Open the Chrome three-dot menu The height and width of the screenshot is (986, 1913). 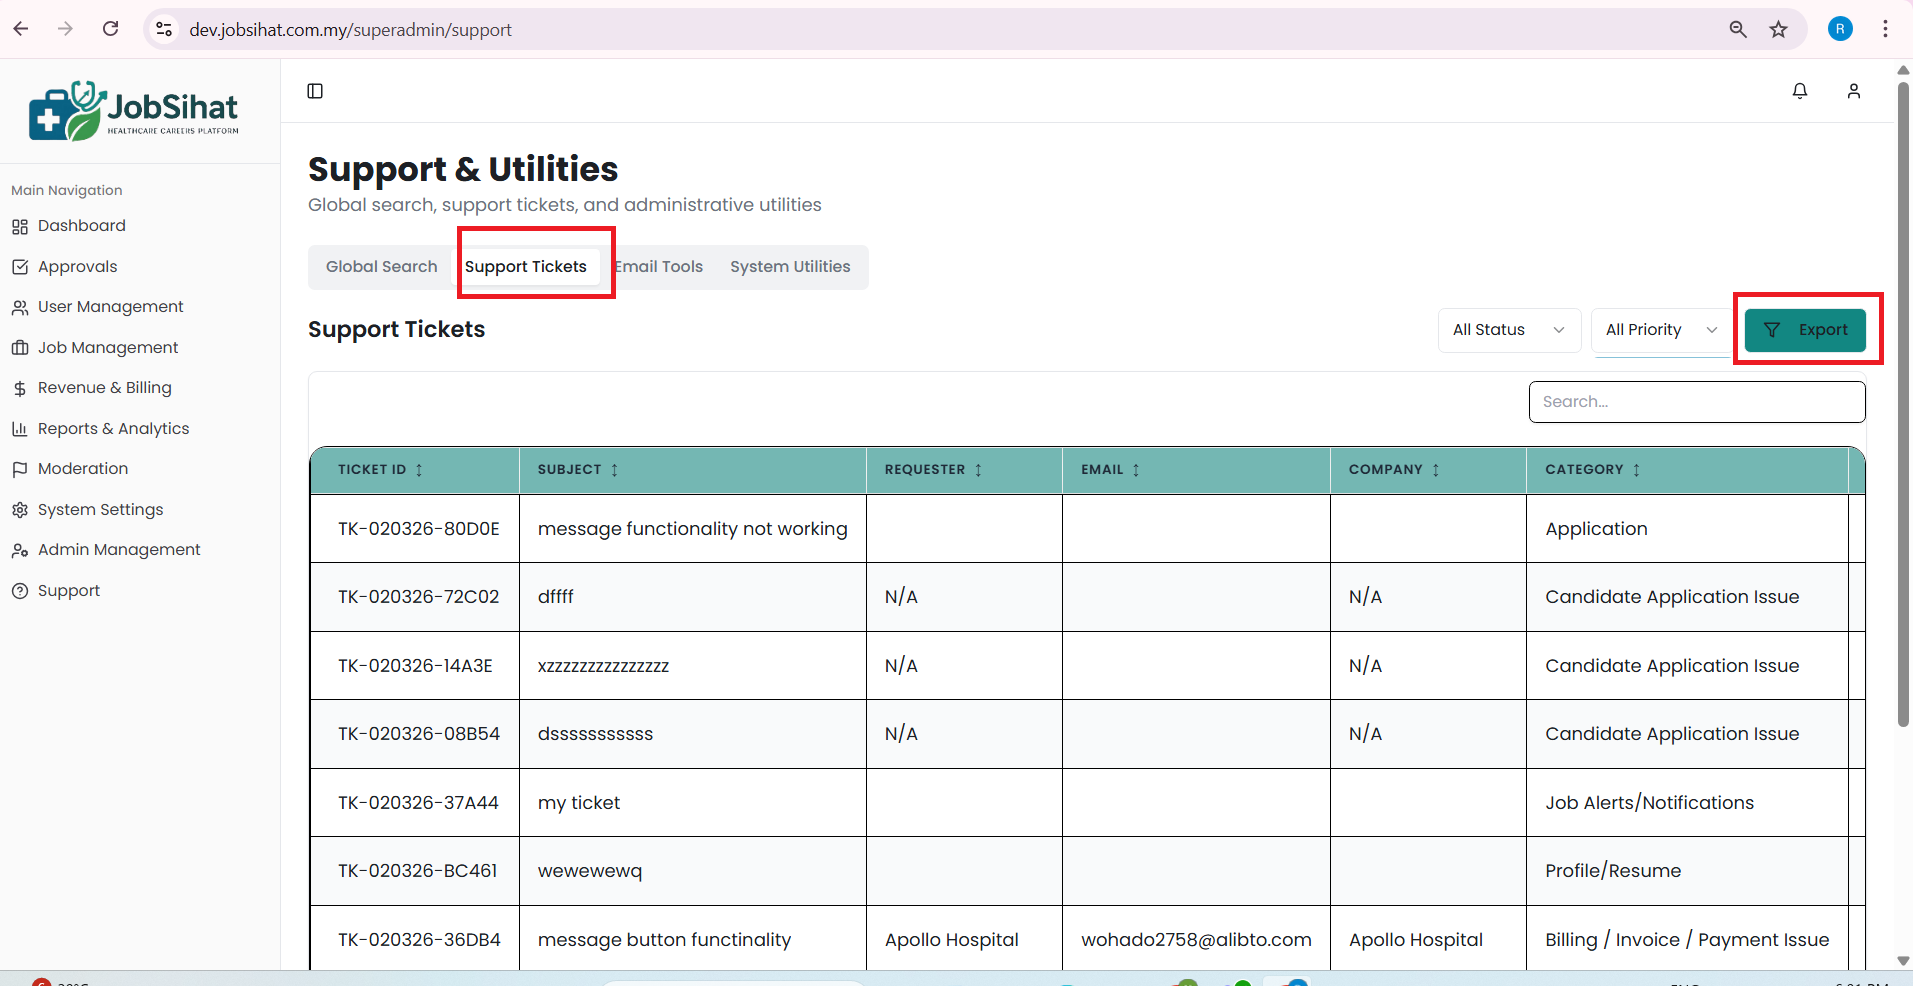pos(1885,29)
